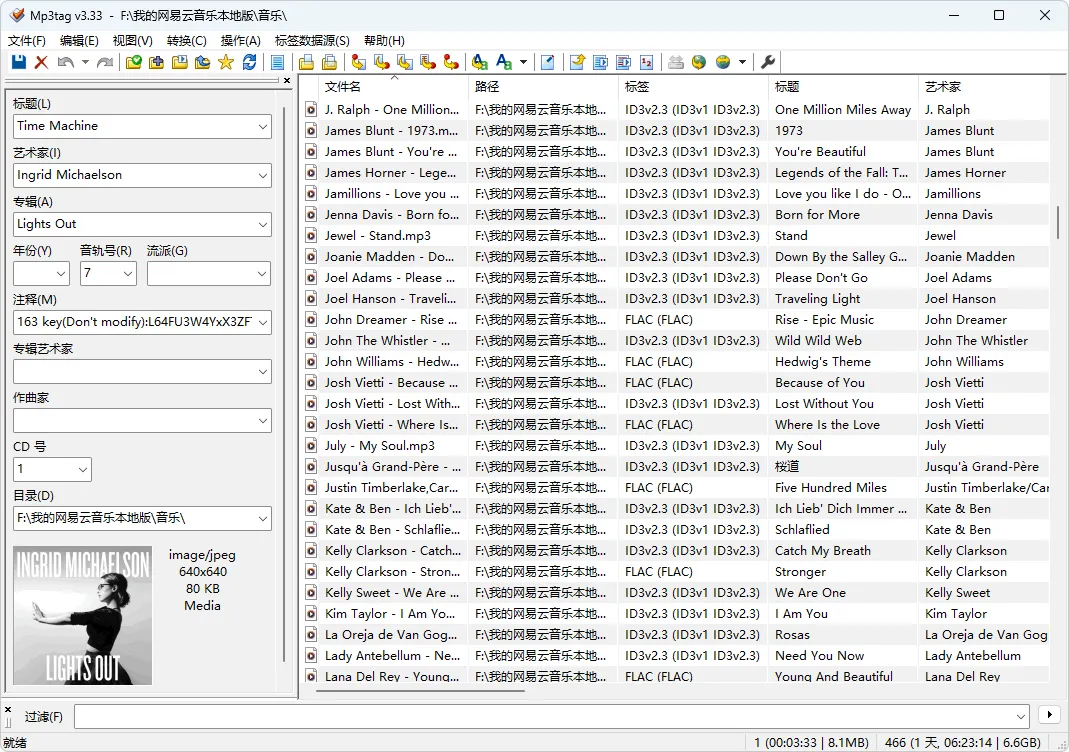This screenshot has height=752, width=1069.
Task: Click the Lights Out cover art thumbnail
Action: coord(82,616)
